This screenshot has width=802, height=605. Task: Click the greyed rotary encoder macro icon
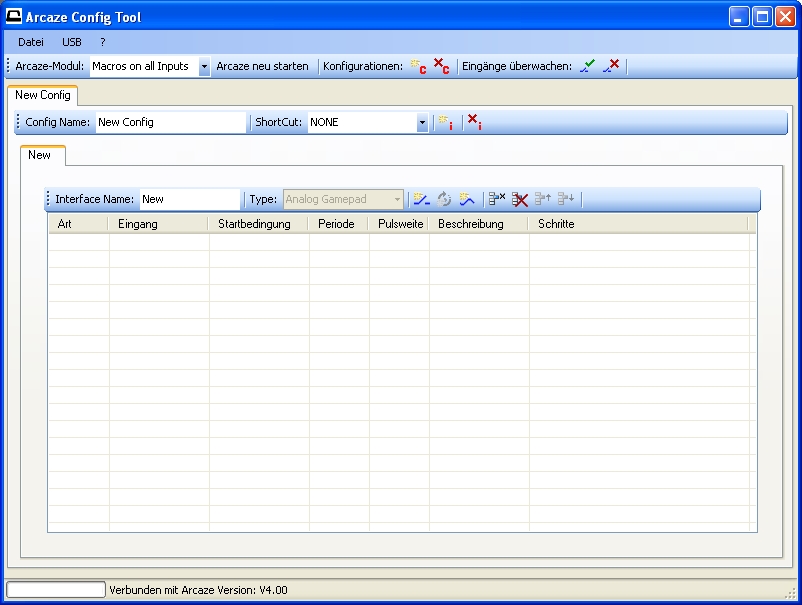tap(444, 199)
